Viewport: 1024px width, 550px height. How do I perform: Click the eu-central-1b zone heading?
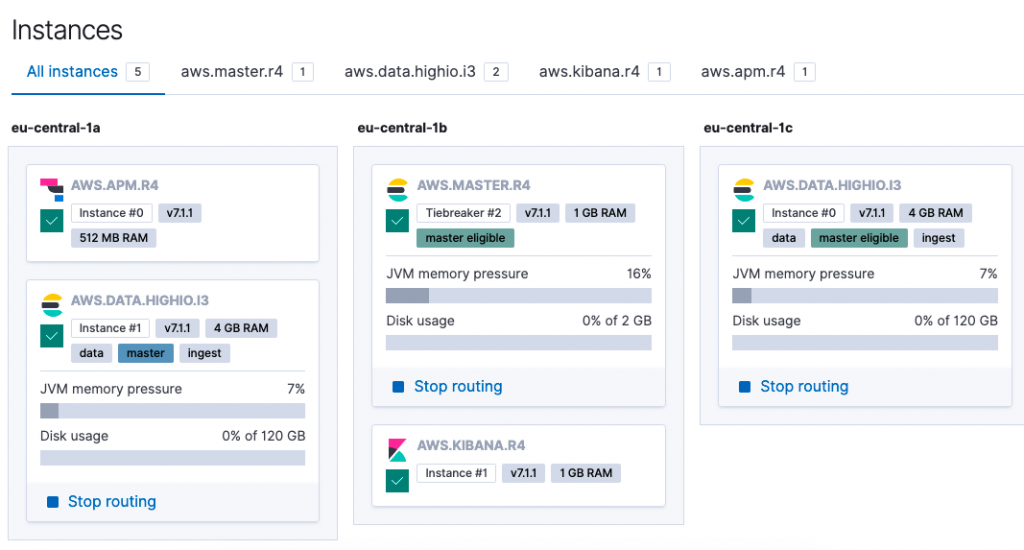click(x=402, y=128)
